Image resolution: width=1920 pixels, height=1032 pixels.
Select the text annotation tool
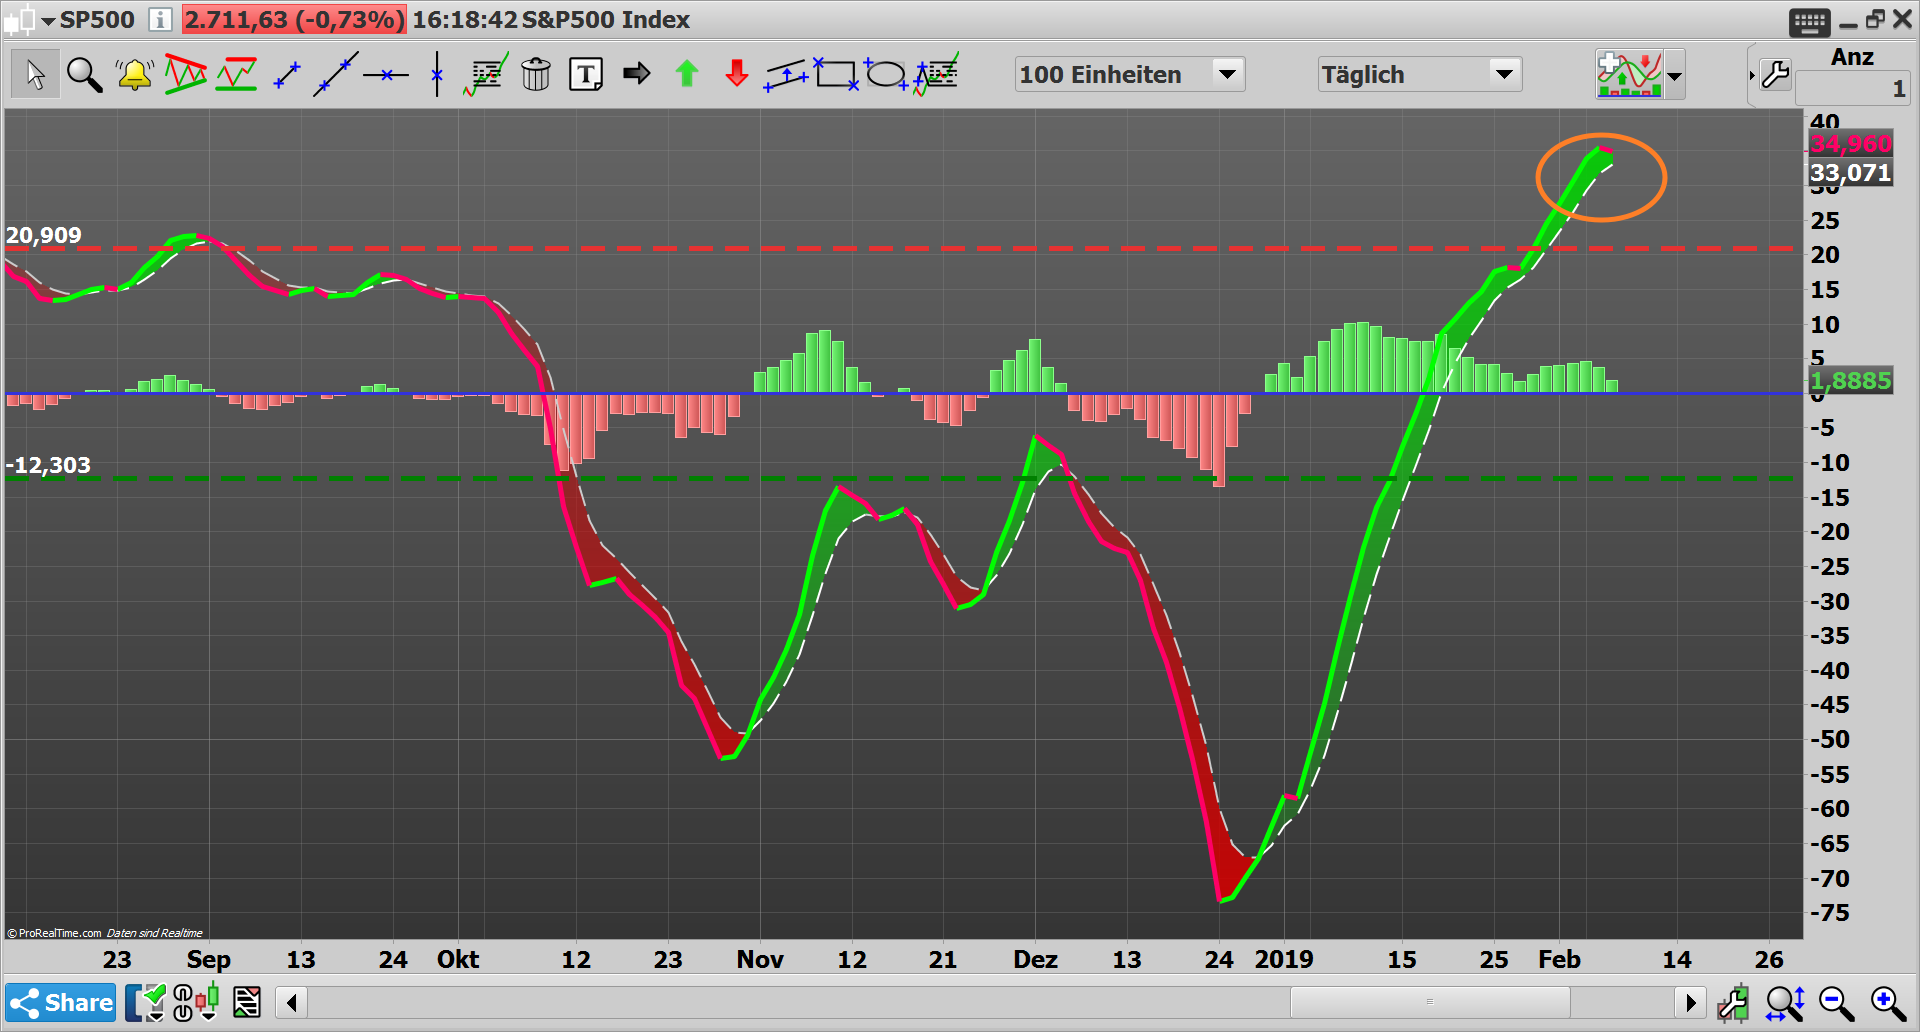[586, 73]
